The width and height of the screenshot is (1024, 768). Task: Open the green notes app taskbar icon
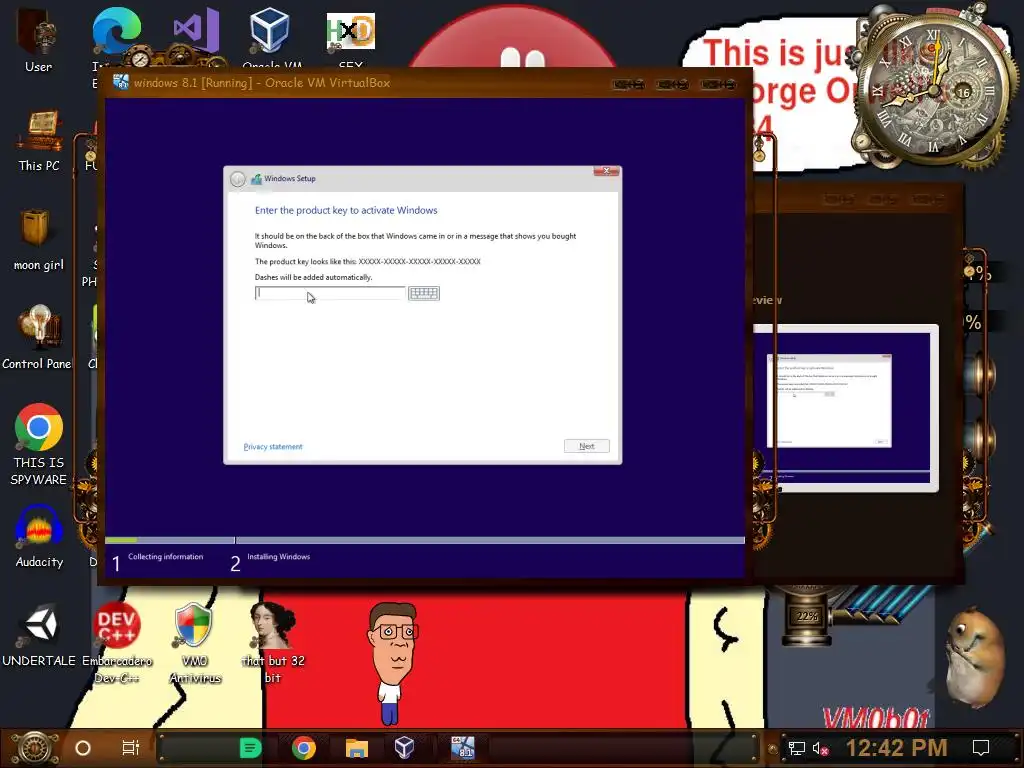pos(250,748)
